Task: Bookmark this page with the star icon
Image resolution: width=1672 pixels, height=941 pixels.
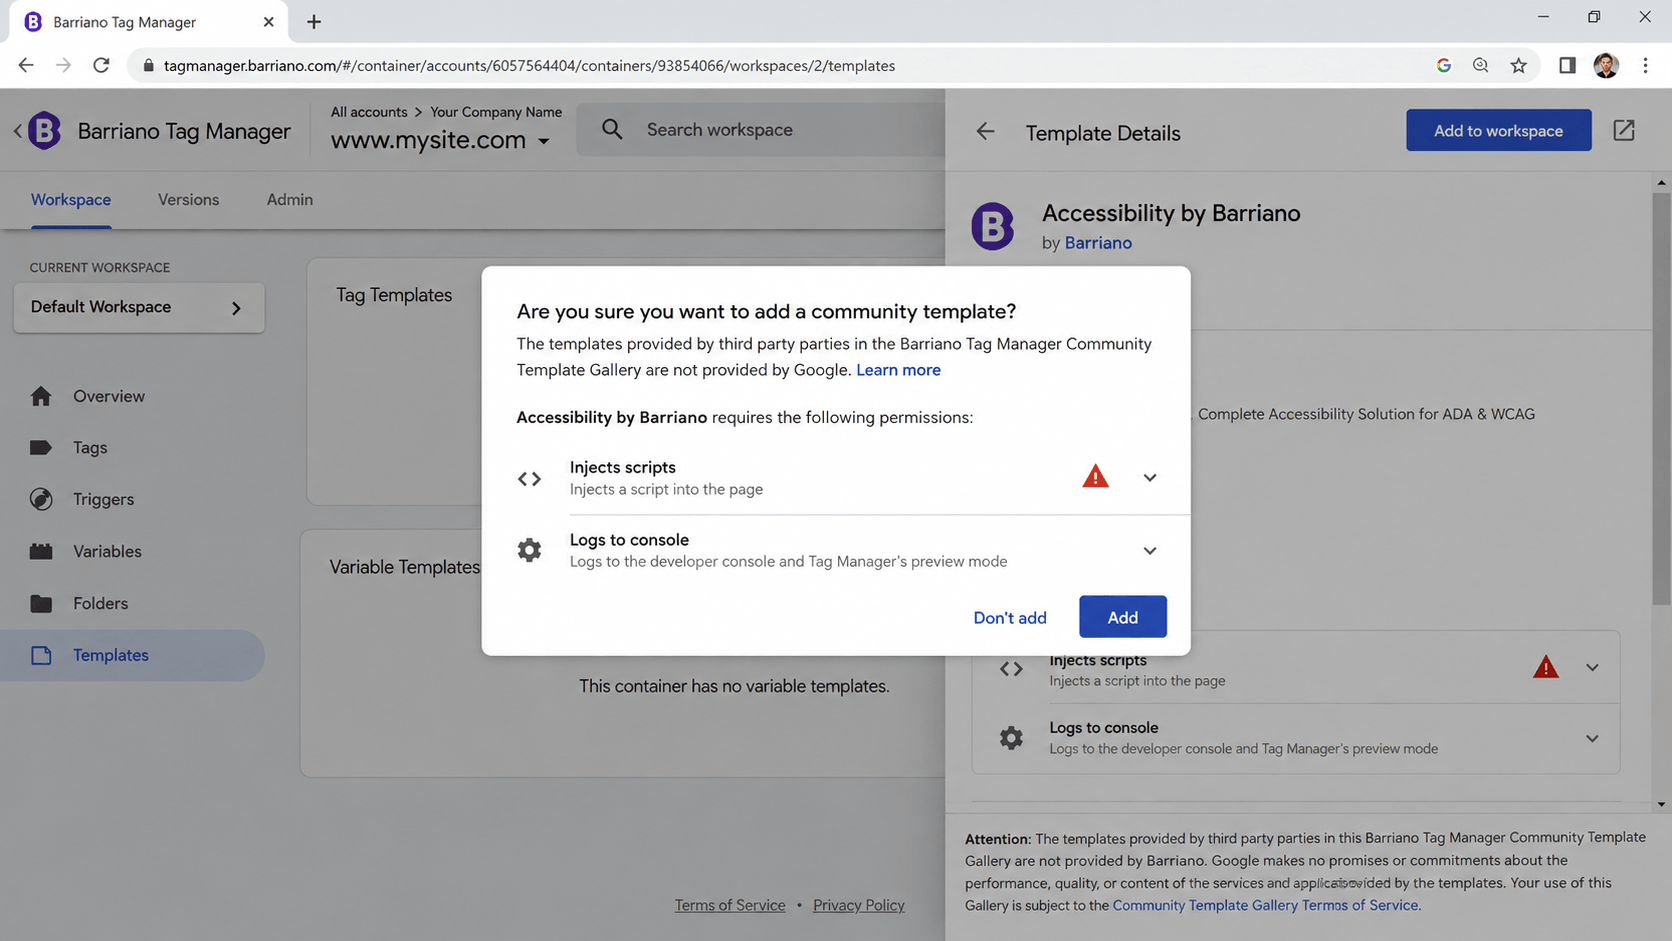Action: pos(1518,65)
